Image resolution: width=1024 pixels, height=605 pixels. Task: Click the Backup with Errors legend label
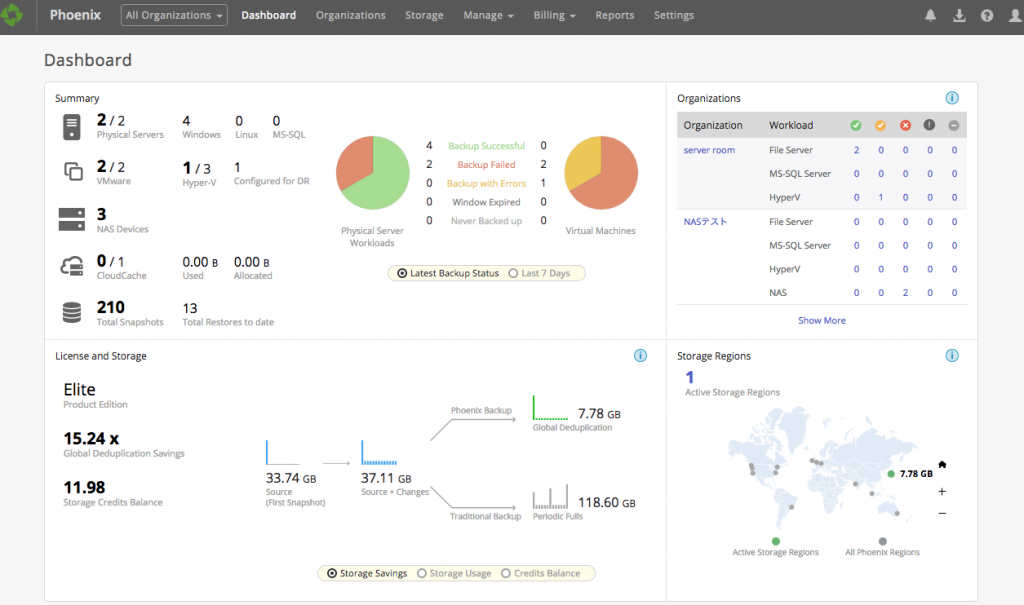[487, 184]
